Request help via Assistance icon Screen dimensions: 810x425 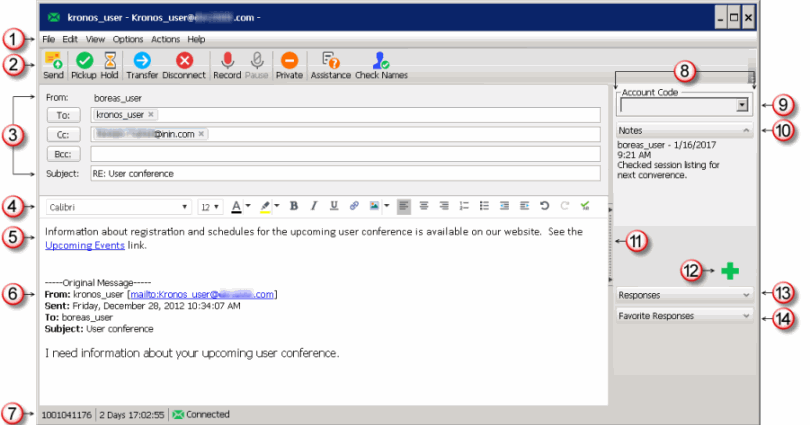click(x=330, y=62)
